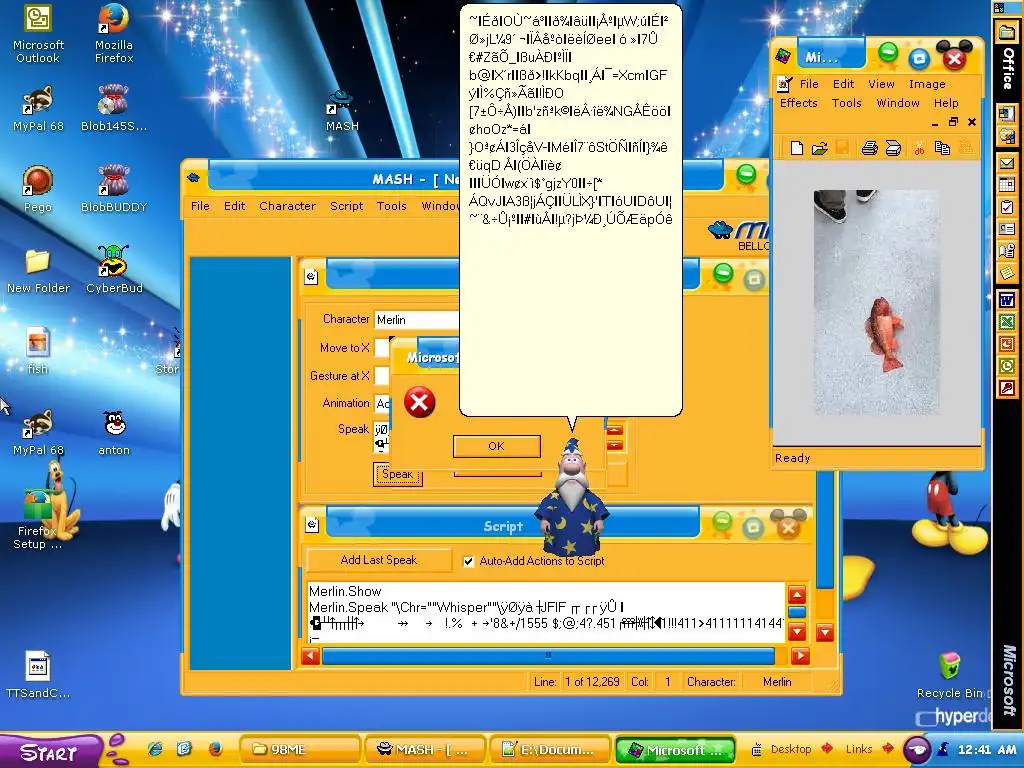1024x768 pixels.
Task: Click the Merlin wizard character
Action: coord(572,497)
